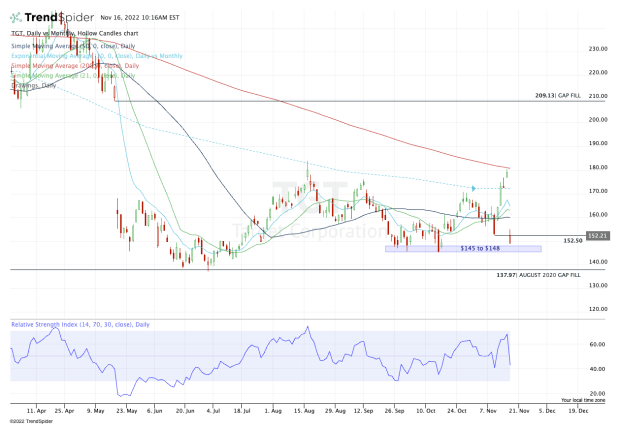Viewport: 620px width, 426px height.
Task: Click the Drawings, Daily legend entry
Action: coord(34,85)
